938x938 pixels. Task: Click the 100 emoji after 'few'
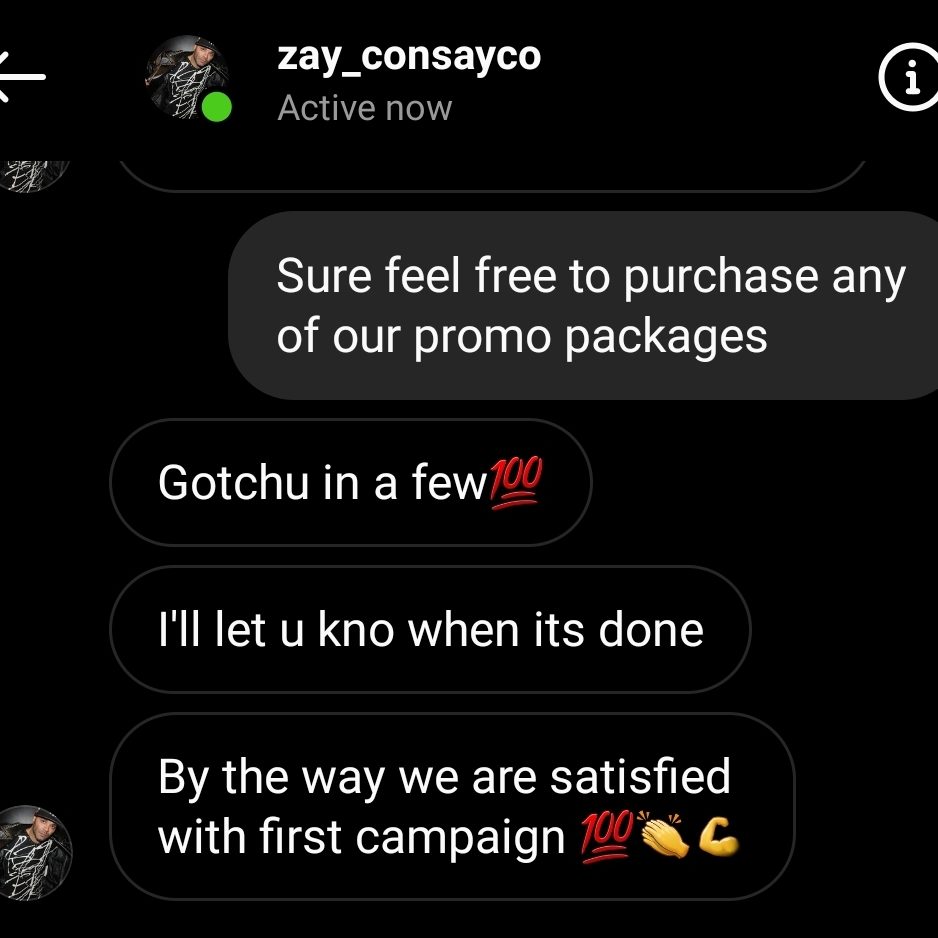point(516,483)
